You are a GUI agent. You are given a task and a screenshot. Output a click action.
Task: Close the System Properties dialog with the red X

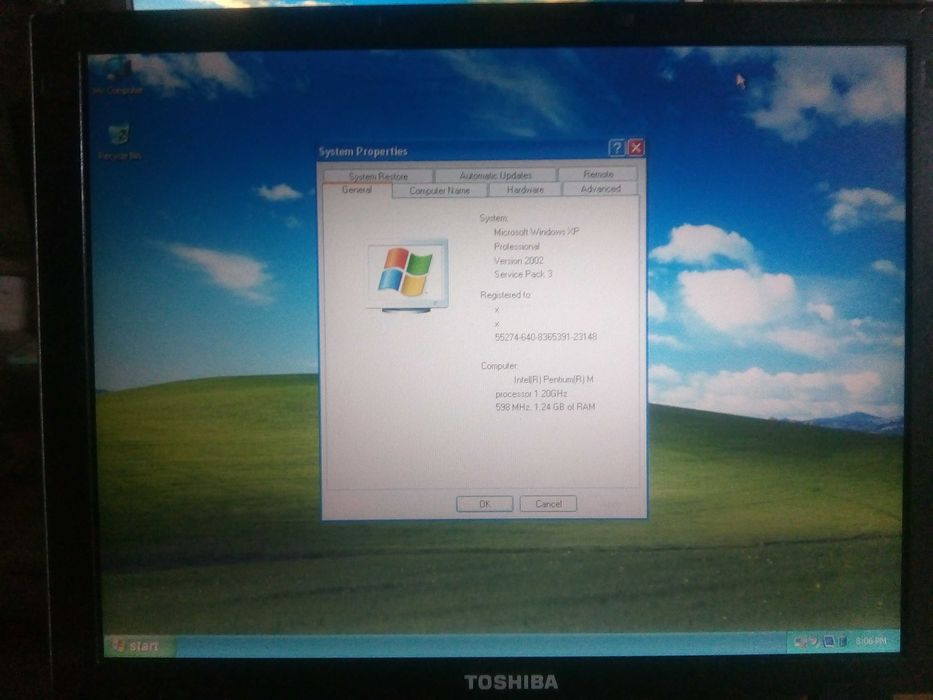tap(636, 148)
